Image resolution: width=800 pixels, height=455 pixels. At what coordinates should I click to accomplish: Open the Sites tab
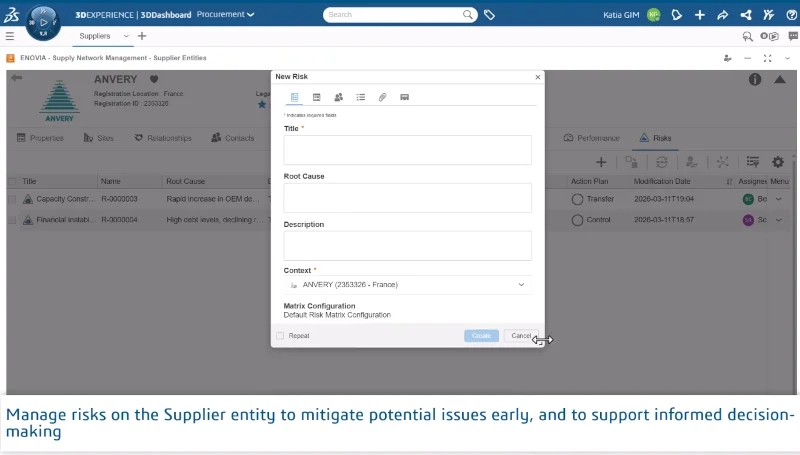tap(98, 138)
